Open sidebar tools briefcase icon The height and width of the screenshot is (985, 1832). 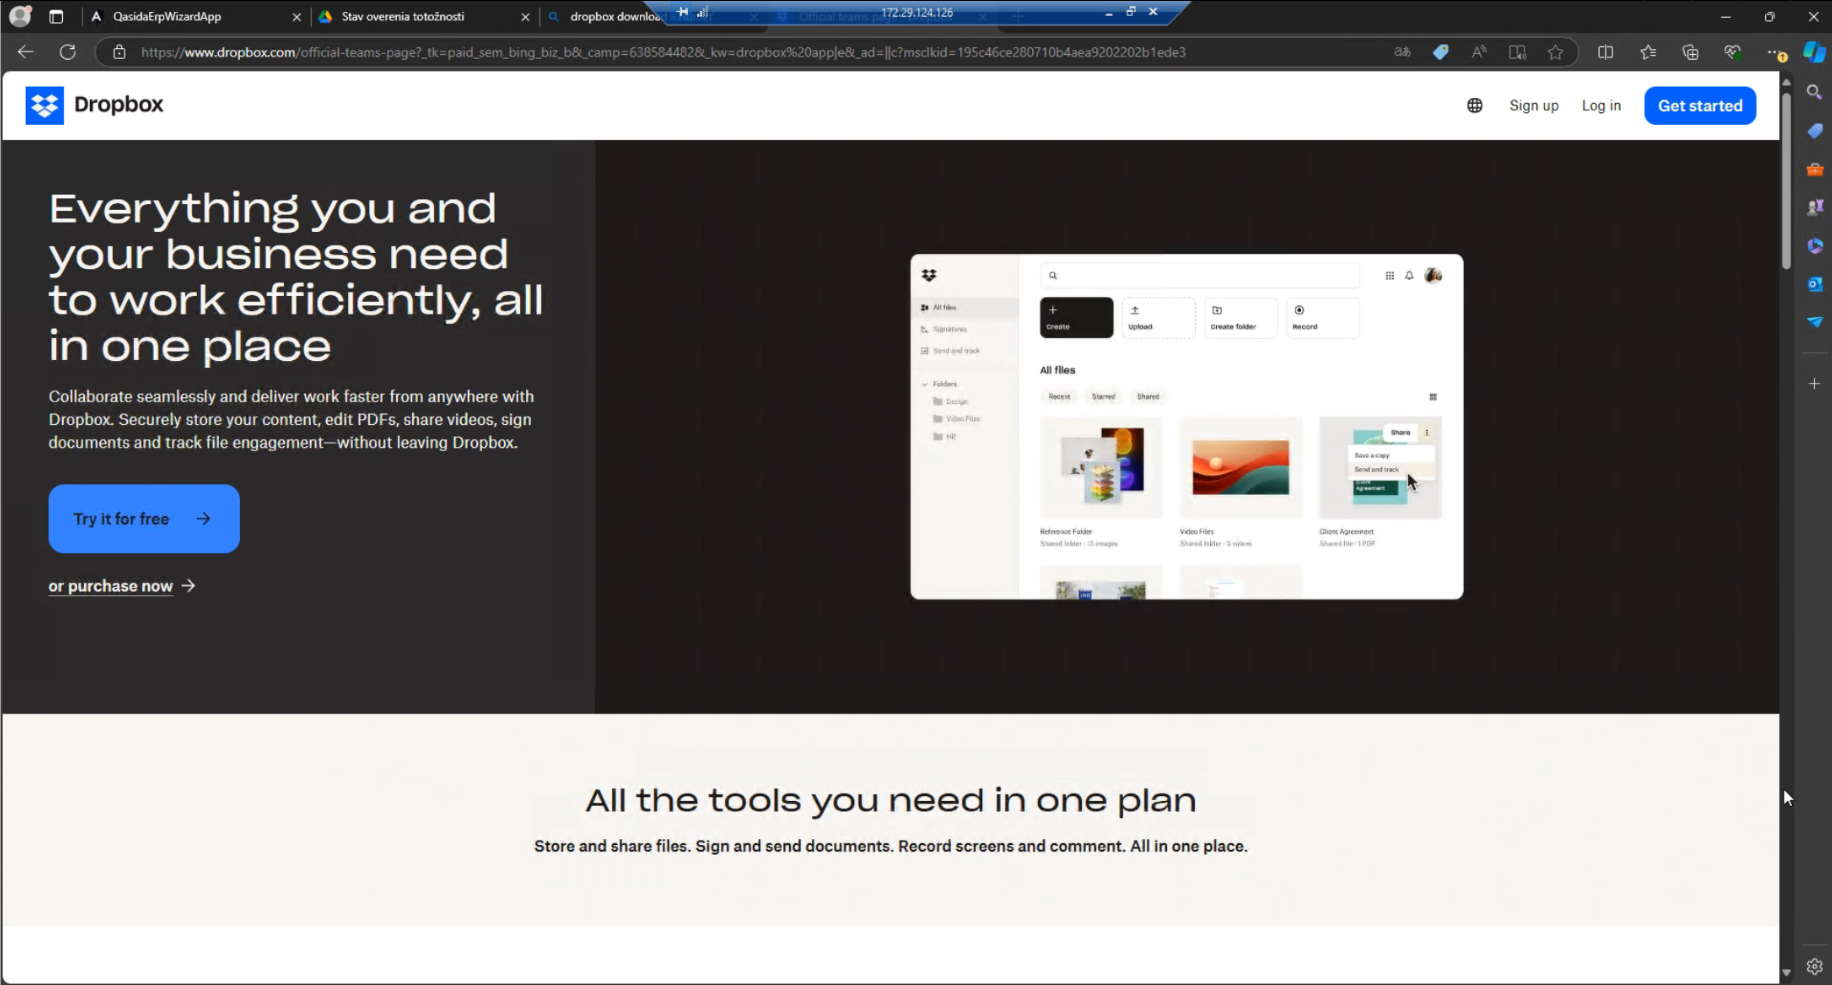coord(1814,169)
